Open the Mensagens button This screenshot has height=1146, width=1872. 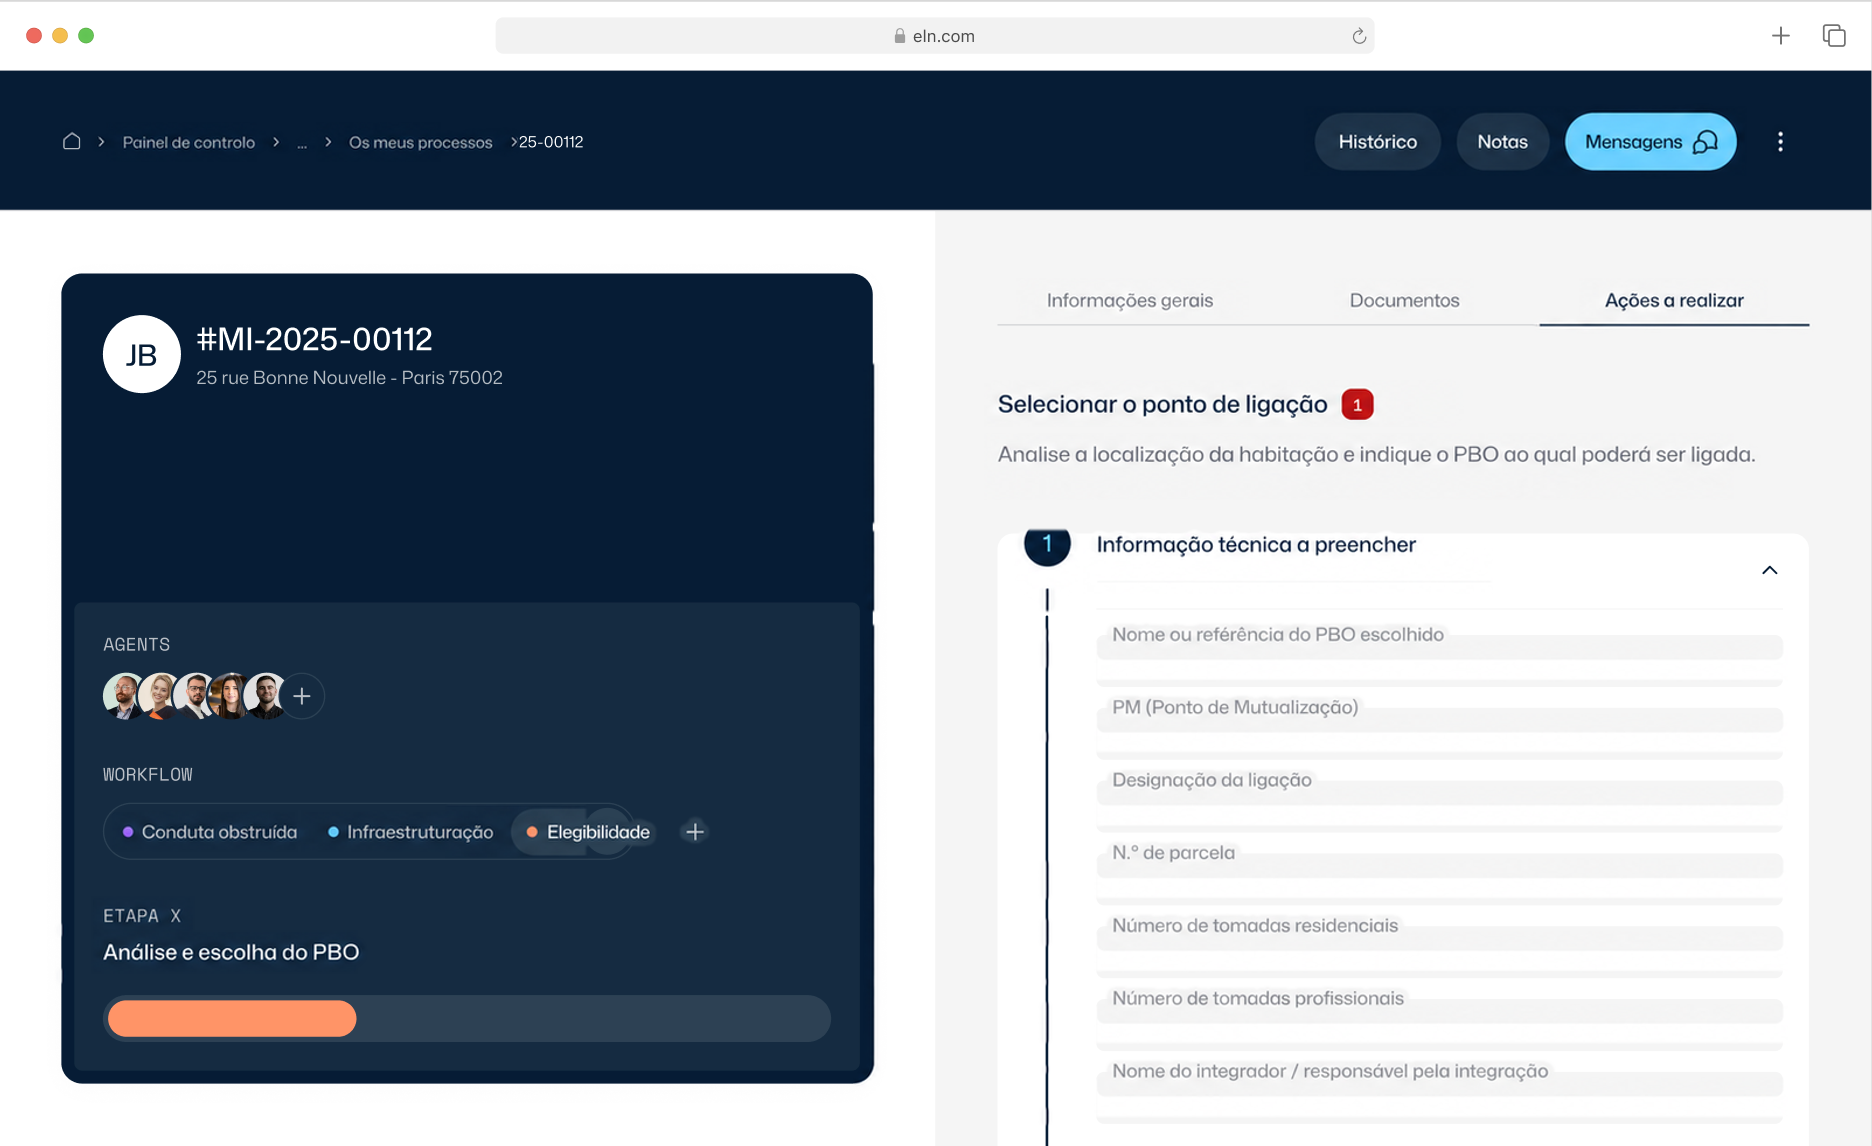1650,142
